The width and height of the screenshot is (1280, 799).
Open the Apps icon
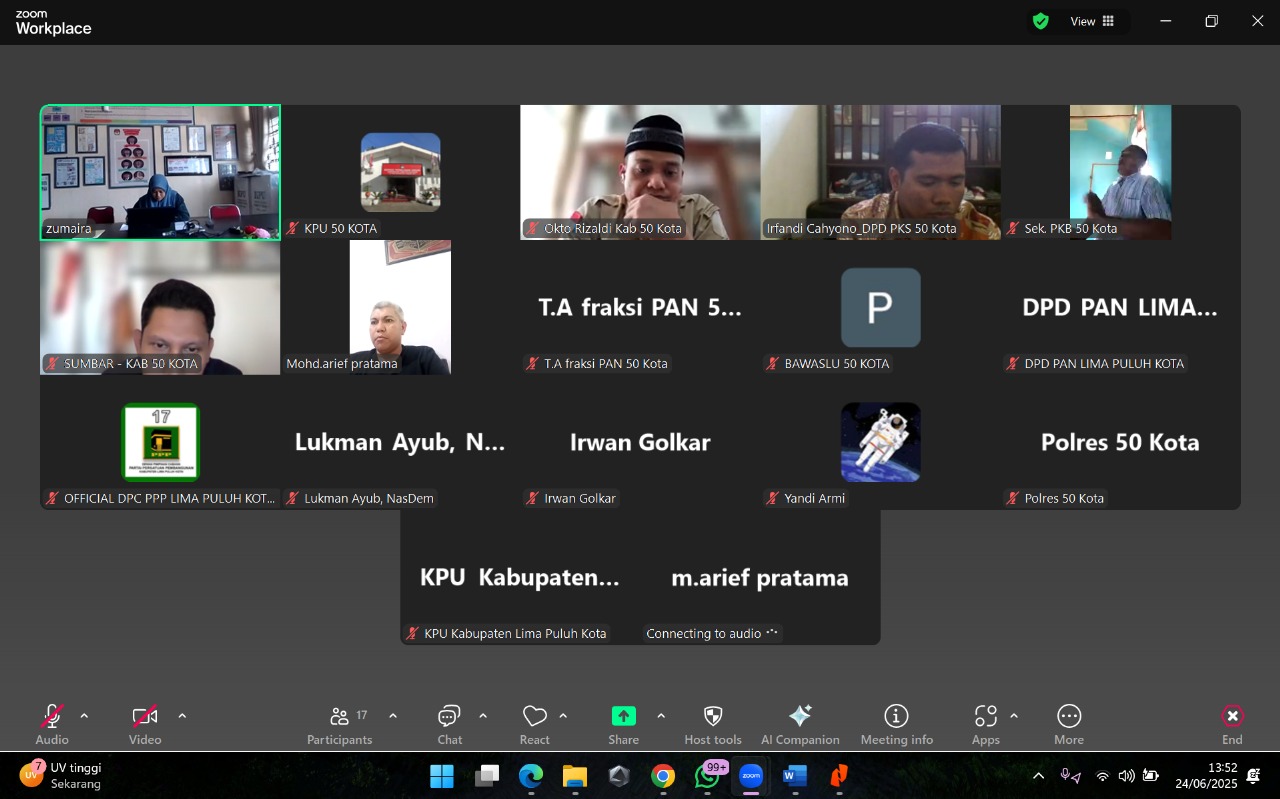(x=985, y=716)
